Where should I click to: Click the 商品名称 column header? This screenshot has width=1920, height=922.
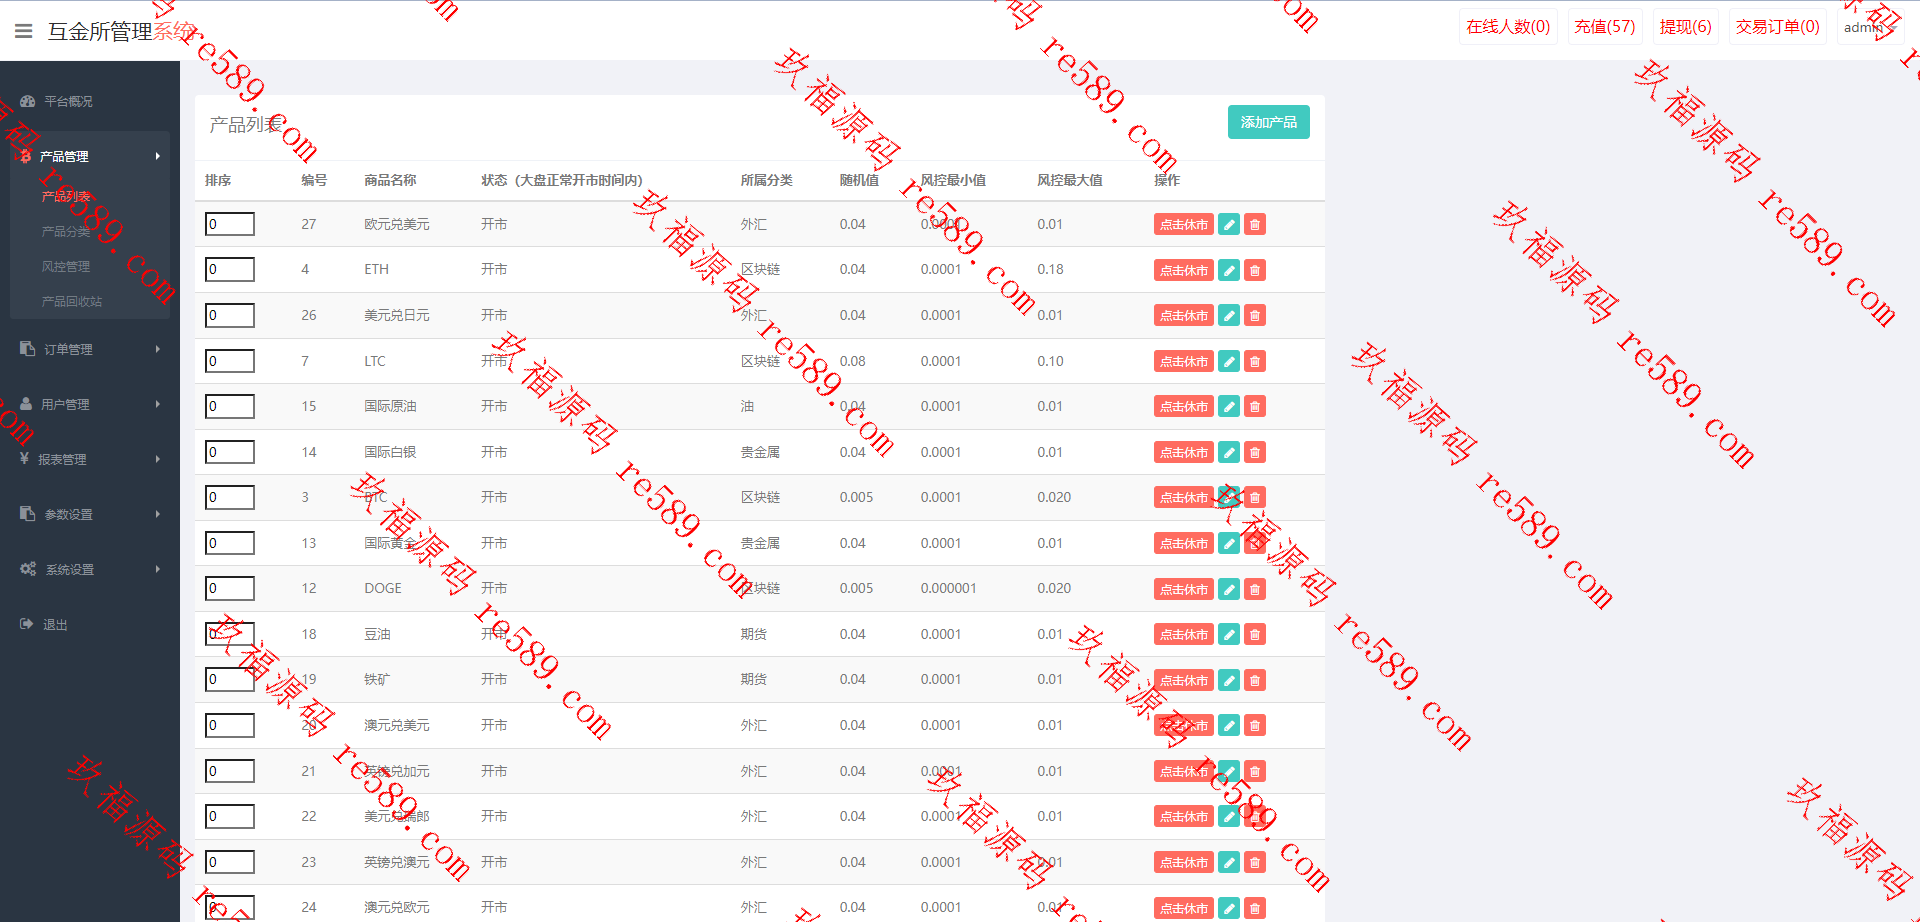[x=390, y=180]
